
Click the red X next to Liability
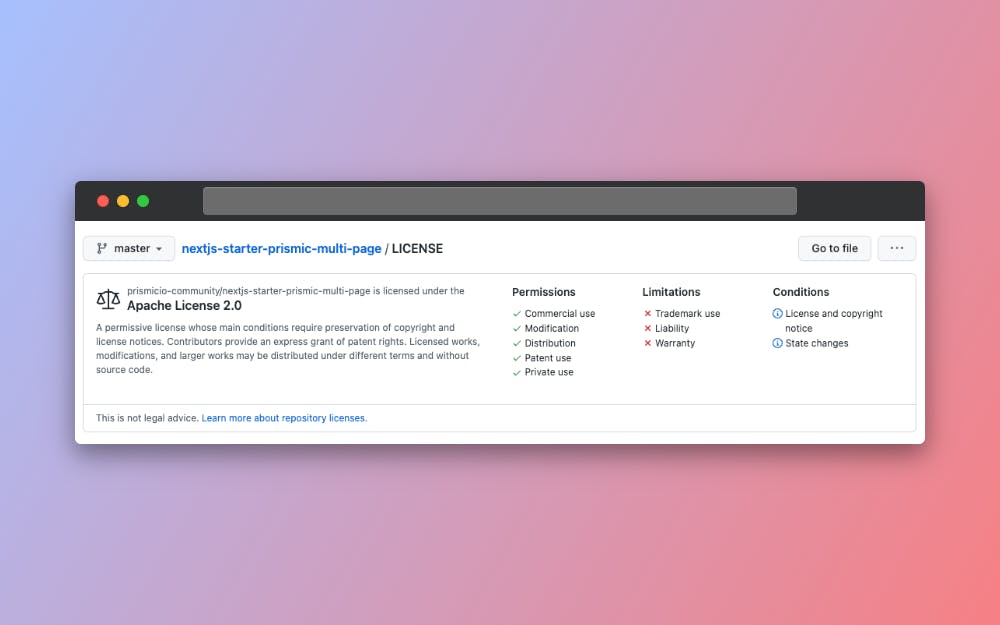click(648, 328)
